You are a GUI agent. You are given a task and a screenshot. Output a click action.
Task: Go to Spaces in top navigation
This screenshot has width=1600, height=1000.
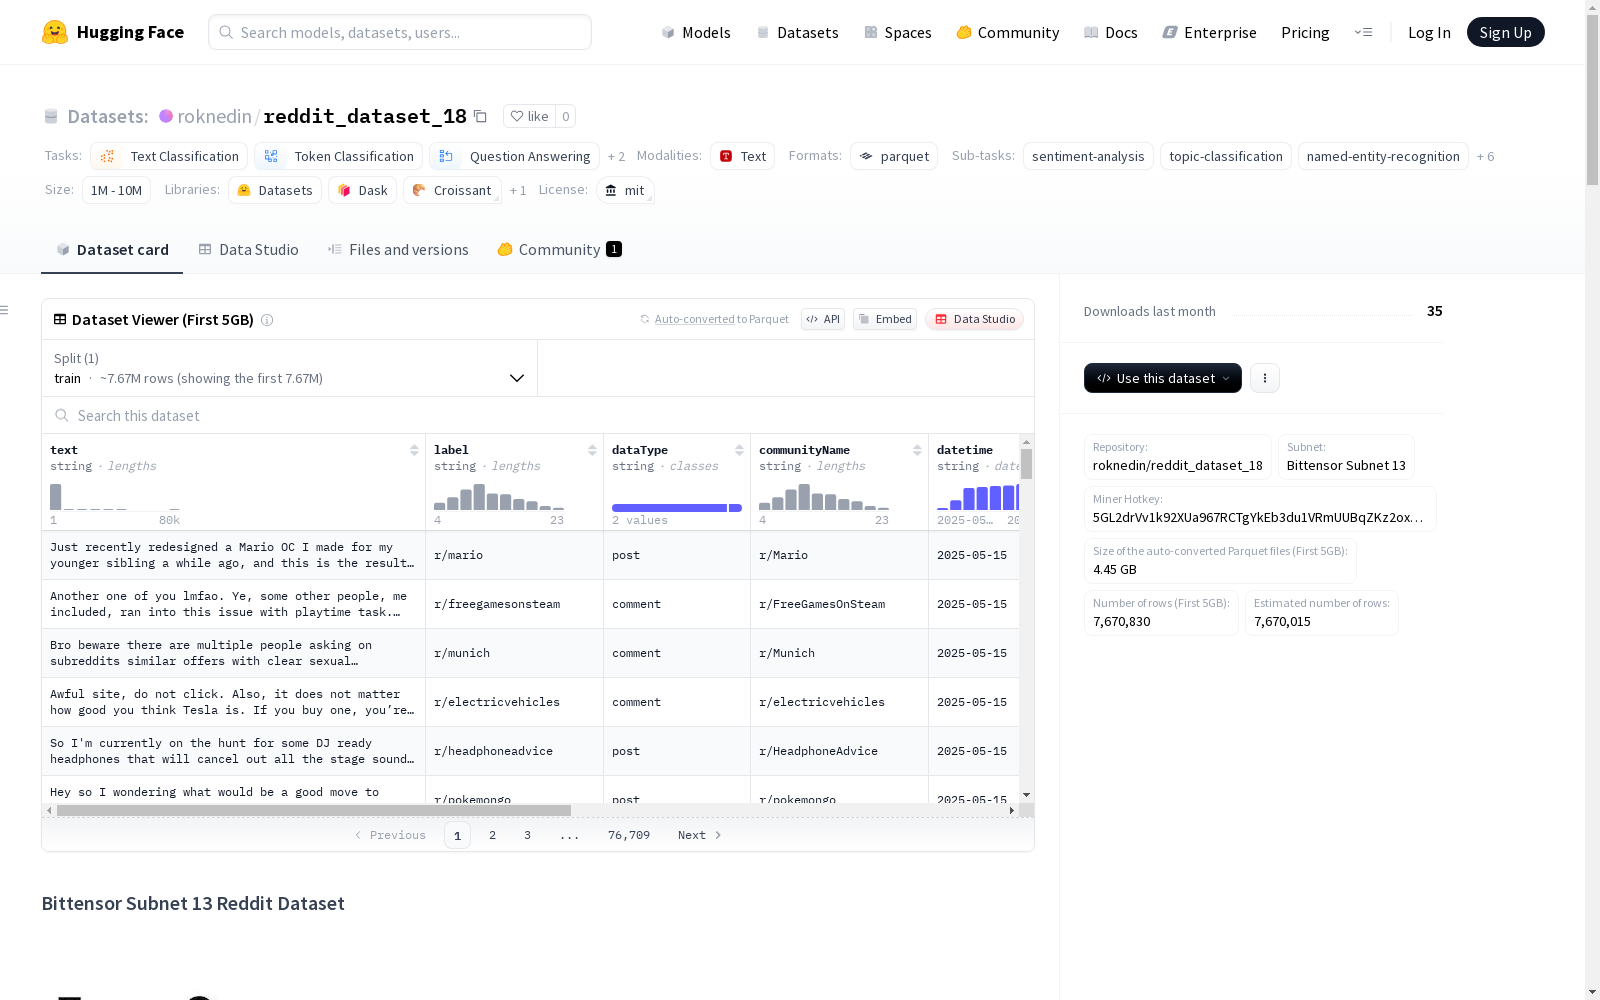coord(898,32)
